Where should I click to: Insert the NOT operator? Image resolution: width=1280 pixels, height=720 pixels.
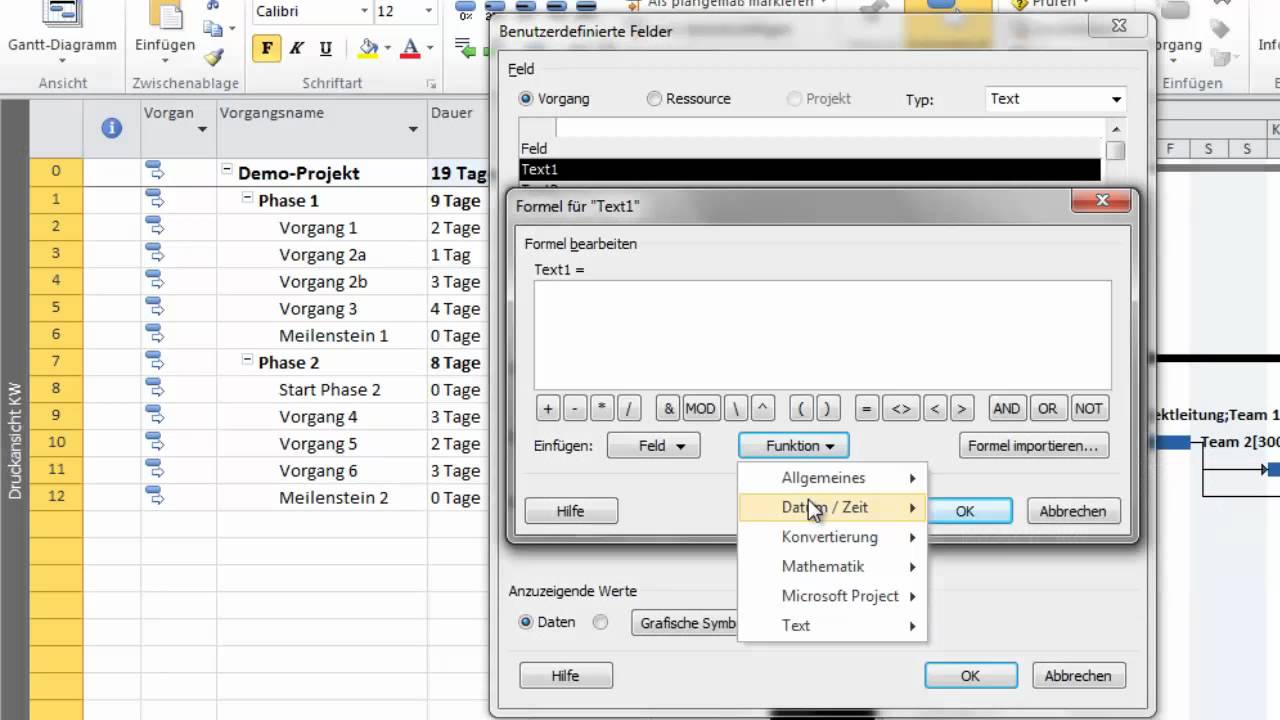pos(1089,408)
